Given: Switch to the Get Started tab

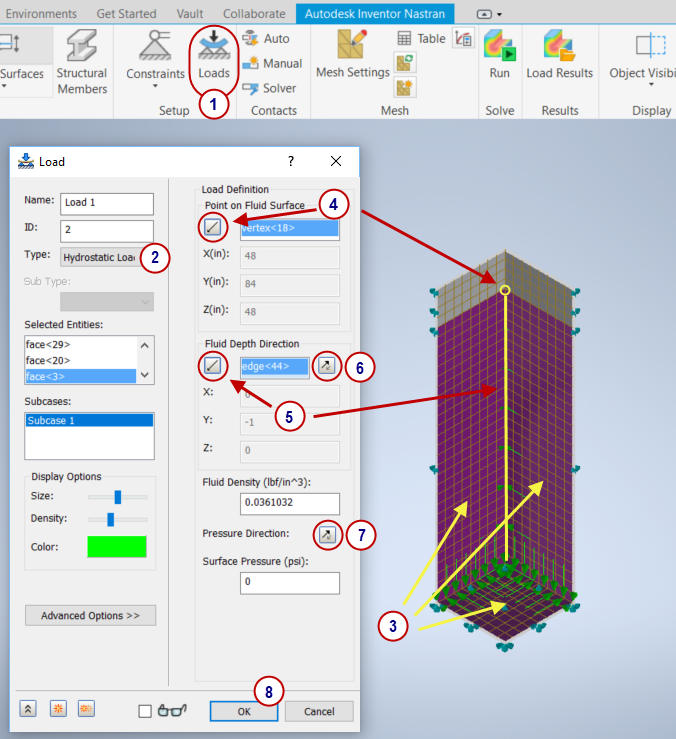Looking at the screenshot, I should click(126, 14).
